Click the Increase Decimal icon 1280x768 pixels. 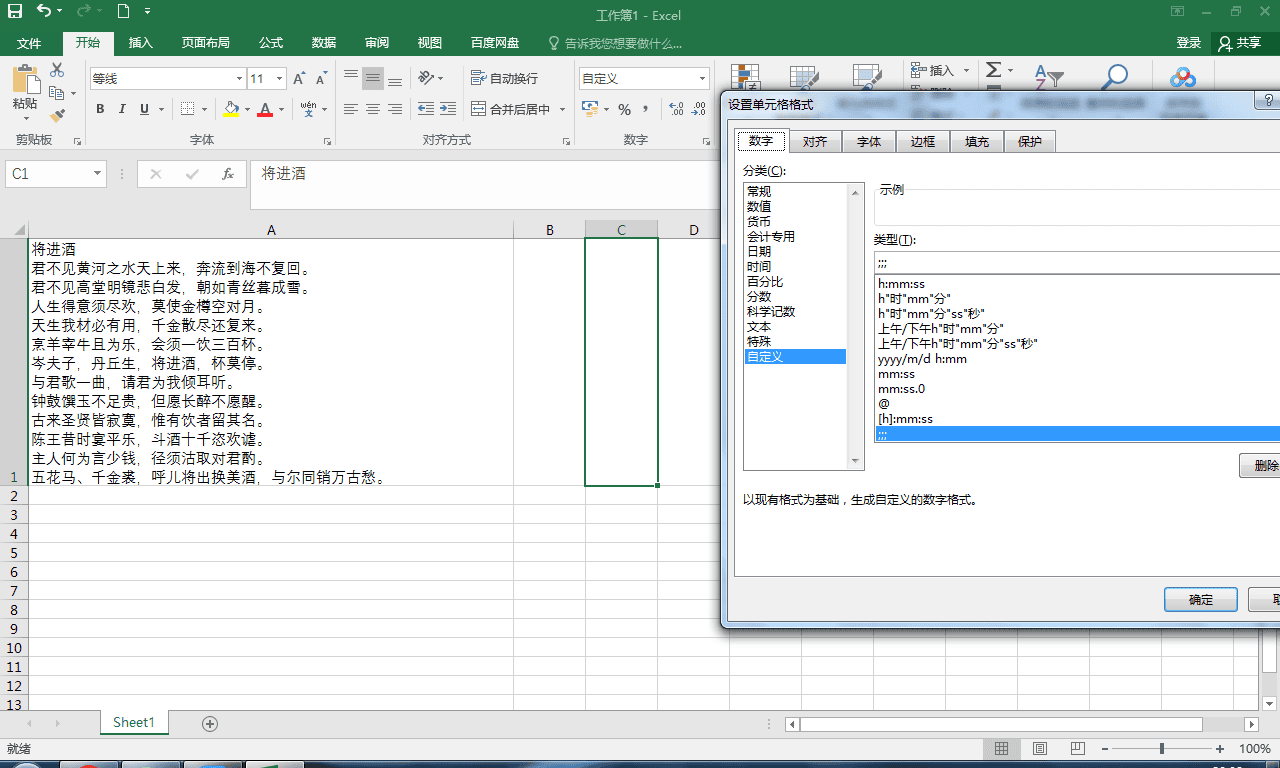pos(676,109)
